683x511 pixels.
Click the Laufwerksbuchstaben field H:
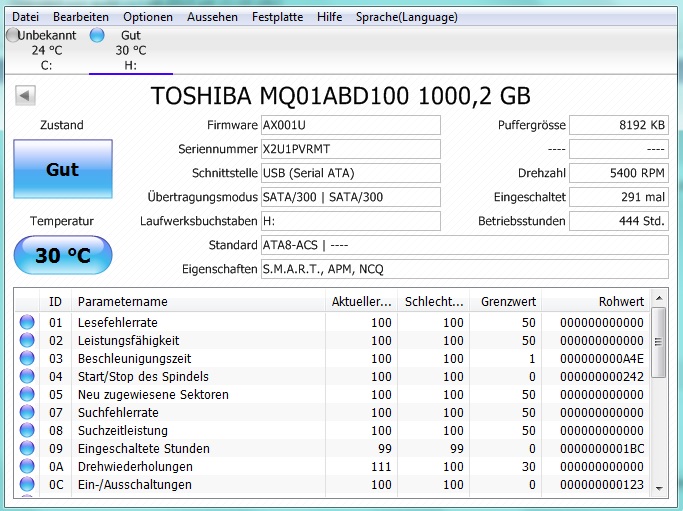351,221
